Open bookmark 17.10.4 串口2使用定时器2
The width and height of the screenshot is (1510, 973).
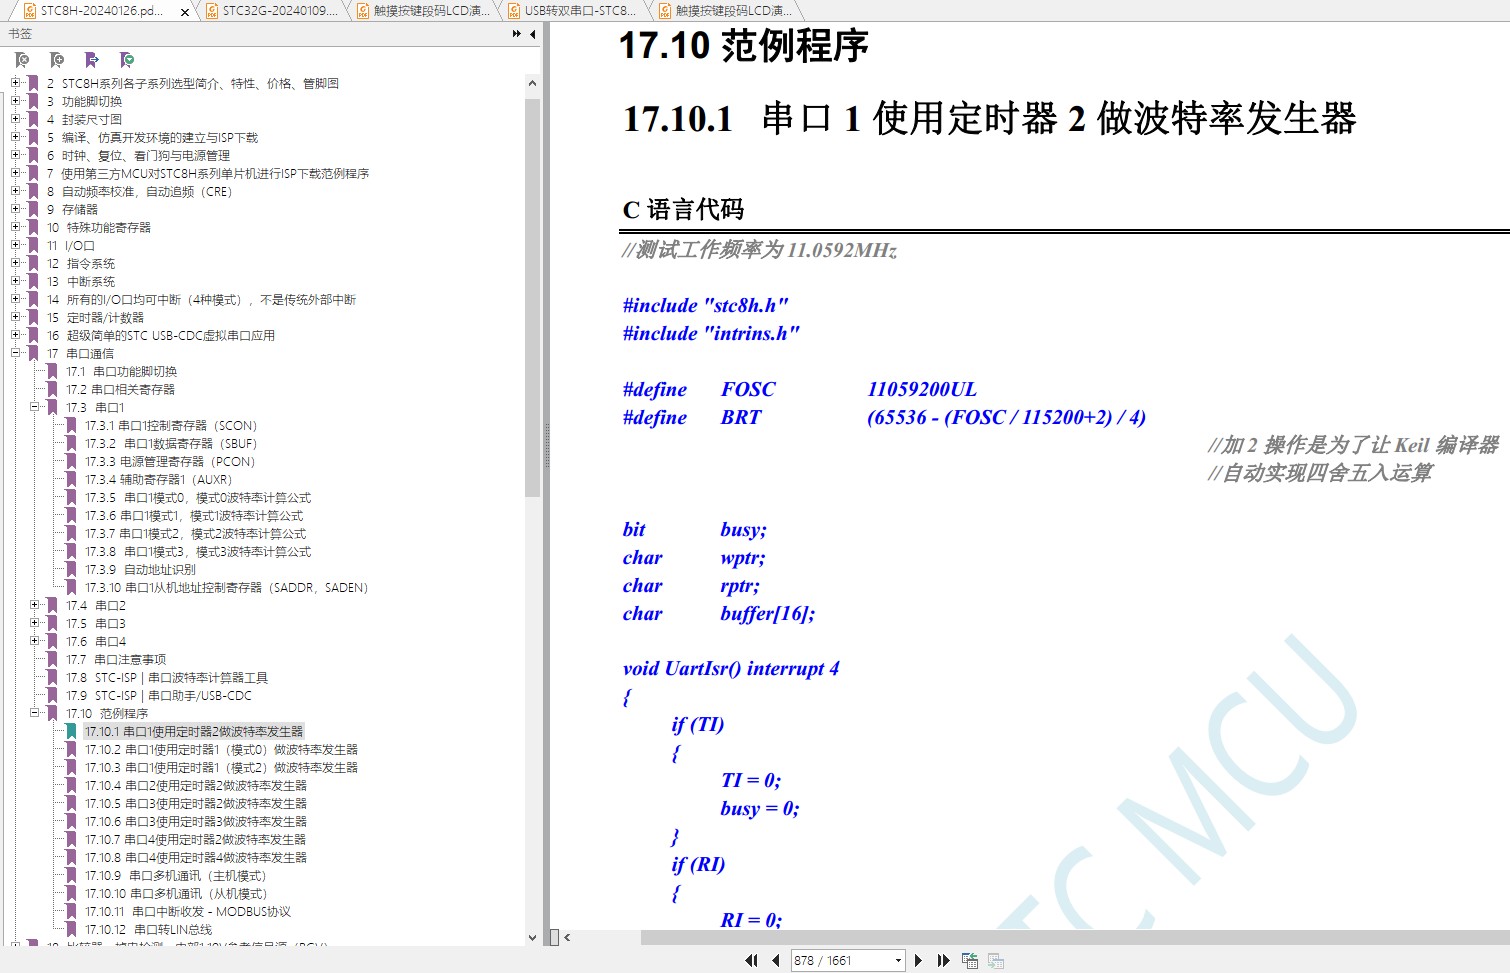click(196, 786)
